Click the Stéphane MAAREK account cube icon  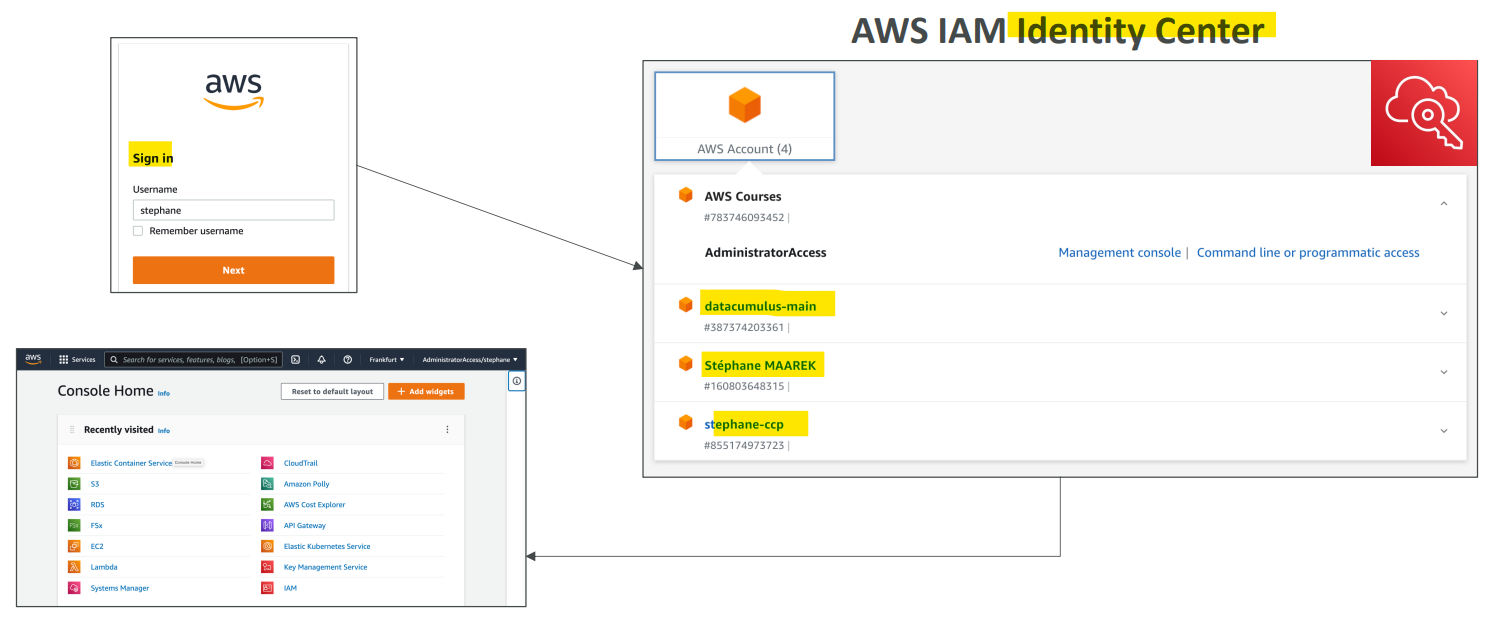[x=686, y=364]
